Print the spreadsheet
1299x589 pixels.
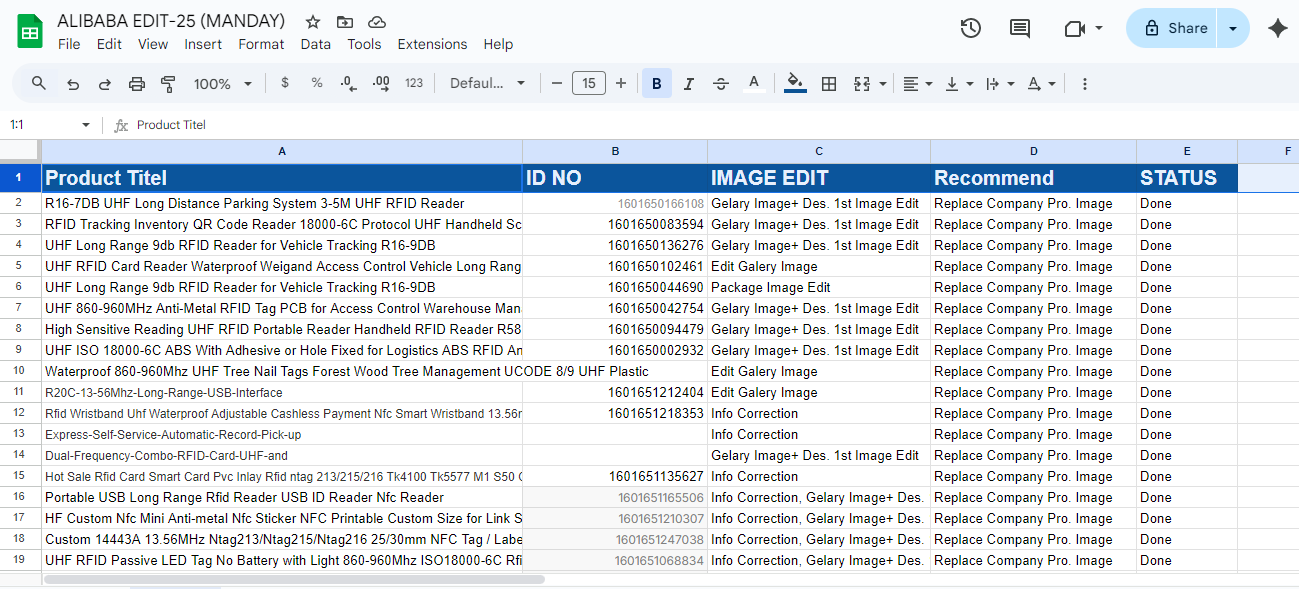(x=137, y=84)
